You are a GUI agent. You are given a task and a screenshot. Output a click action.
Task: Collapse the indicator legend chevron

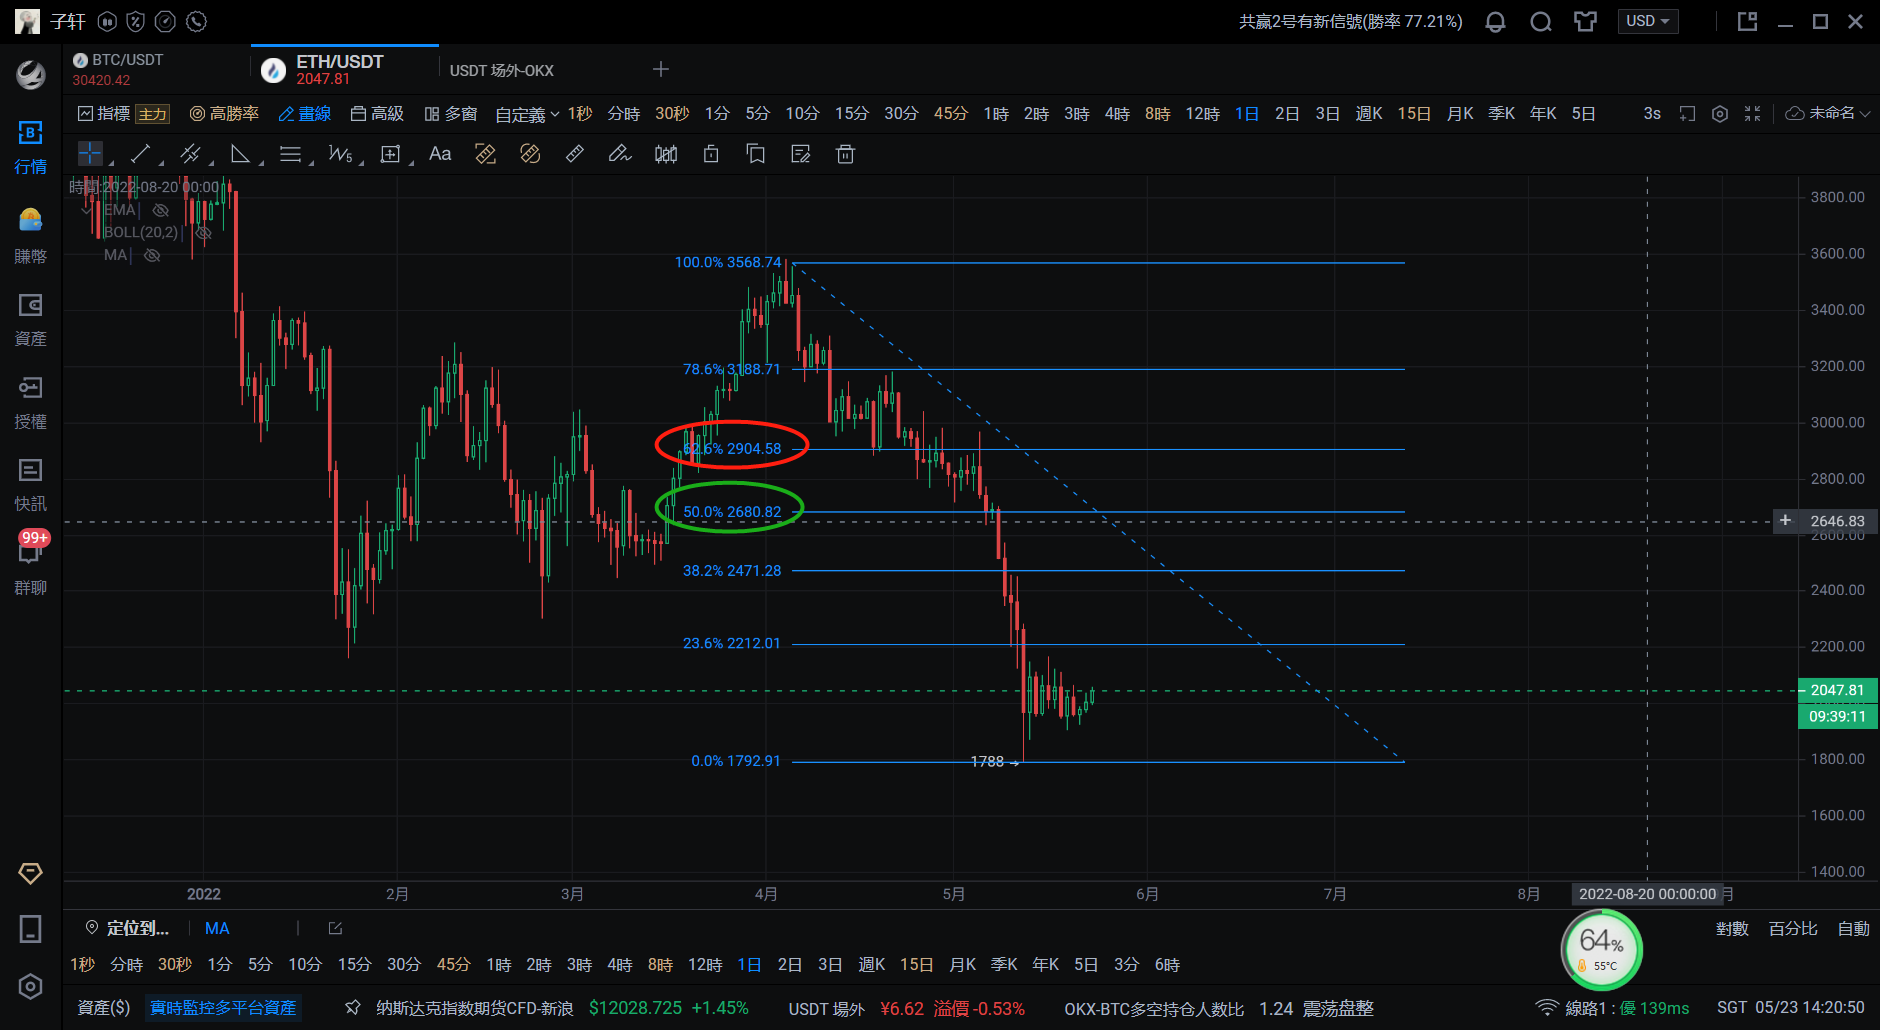coord(88,210)
